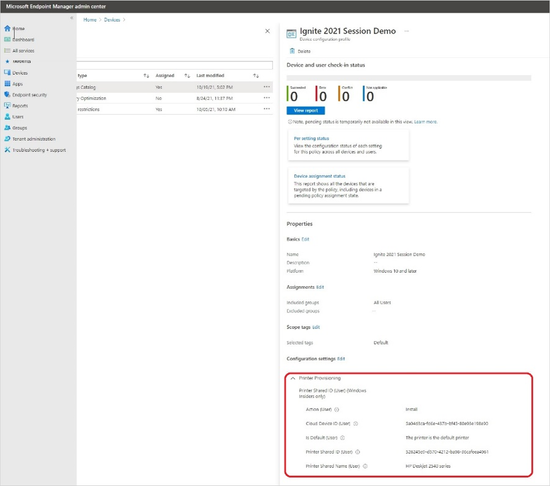Collapse the Printer Provisioning section
Viewport: 550px width, 486px height.
pos(293,378)
